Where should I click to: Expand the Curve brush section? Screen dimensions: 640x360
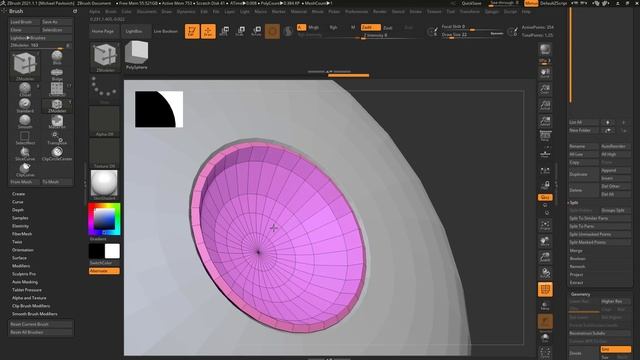(x=18, y=202)
